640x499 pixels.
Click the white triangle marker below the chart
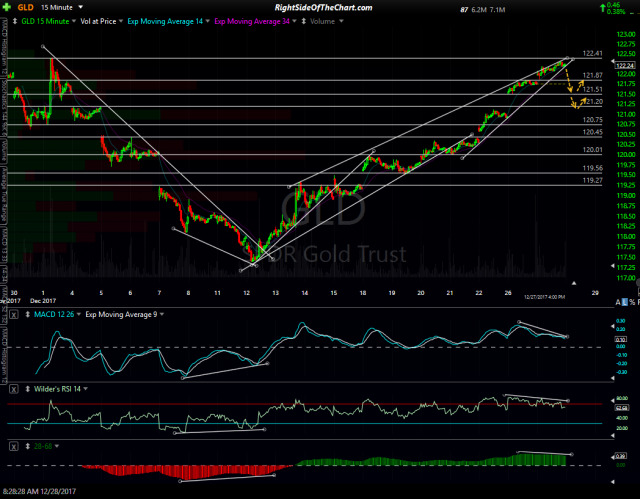[x=574, y=283]
